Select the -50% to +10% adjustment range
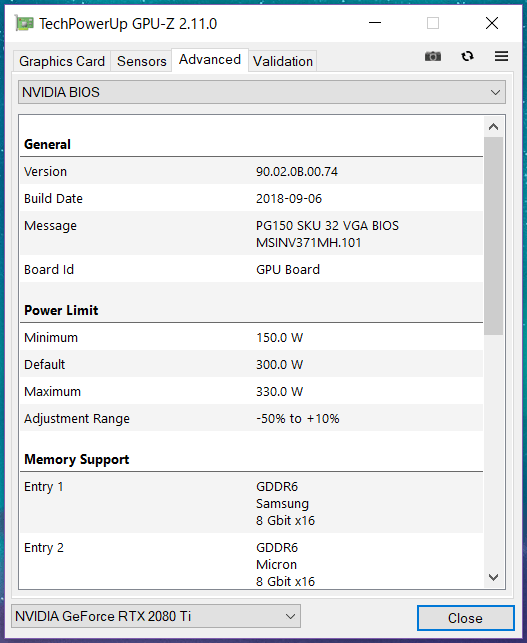This screenshot has height=643, width=527. pos(298,419)
